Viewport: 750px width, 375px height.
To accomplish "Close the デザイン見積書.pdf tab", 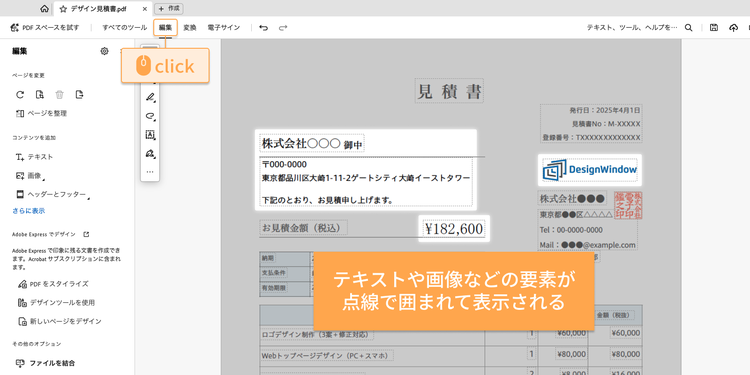I will click(144, 9).
